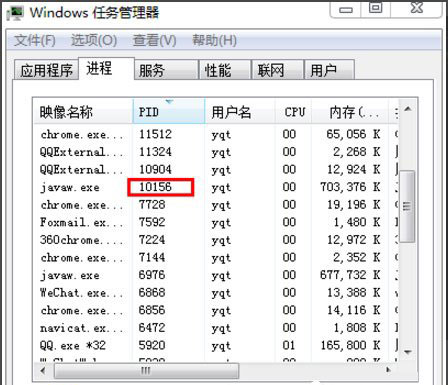Sort by CPU column header

coord(293,112)
